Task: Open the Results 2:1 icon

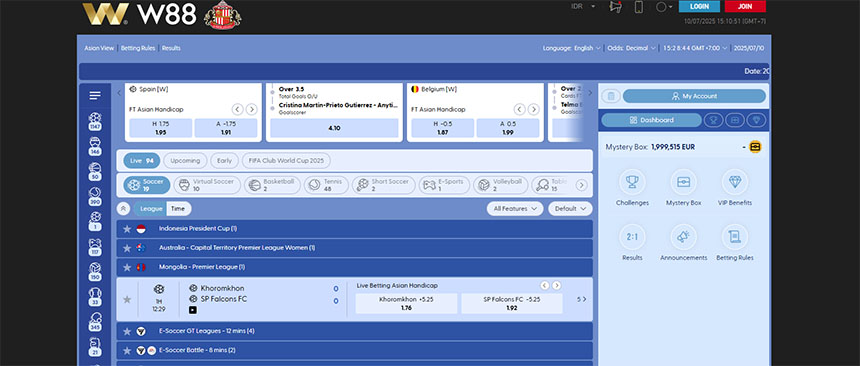Action: pyautogui.click(x=632, y=237)
